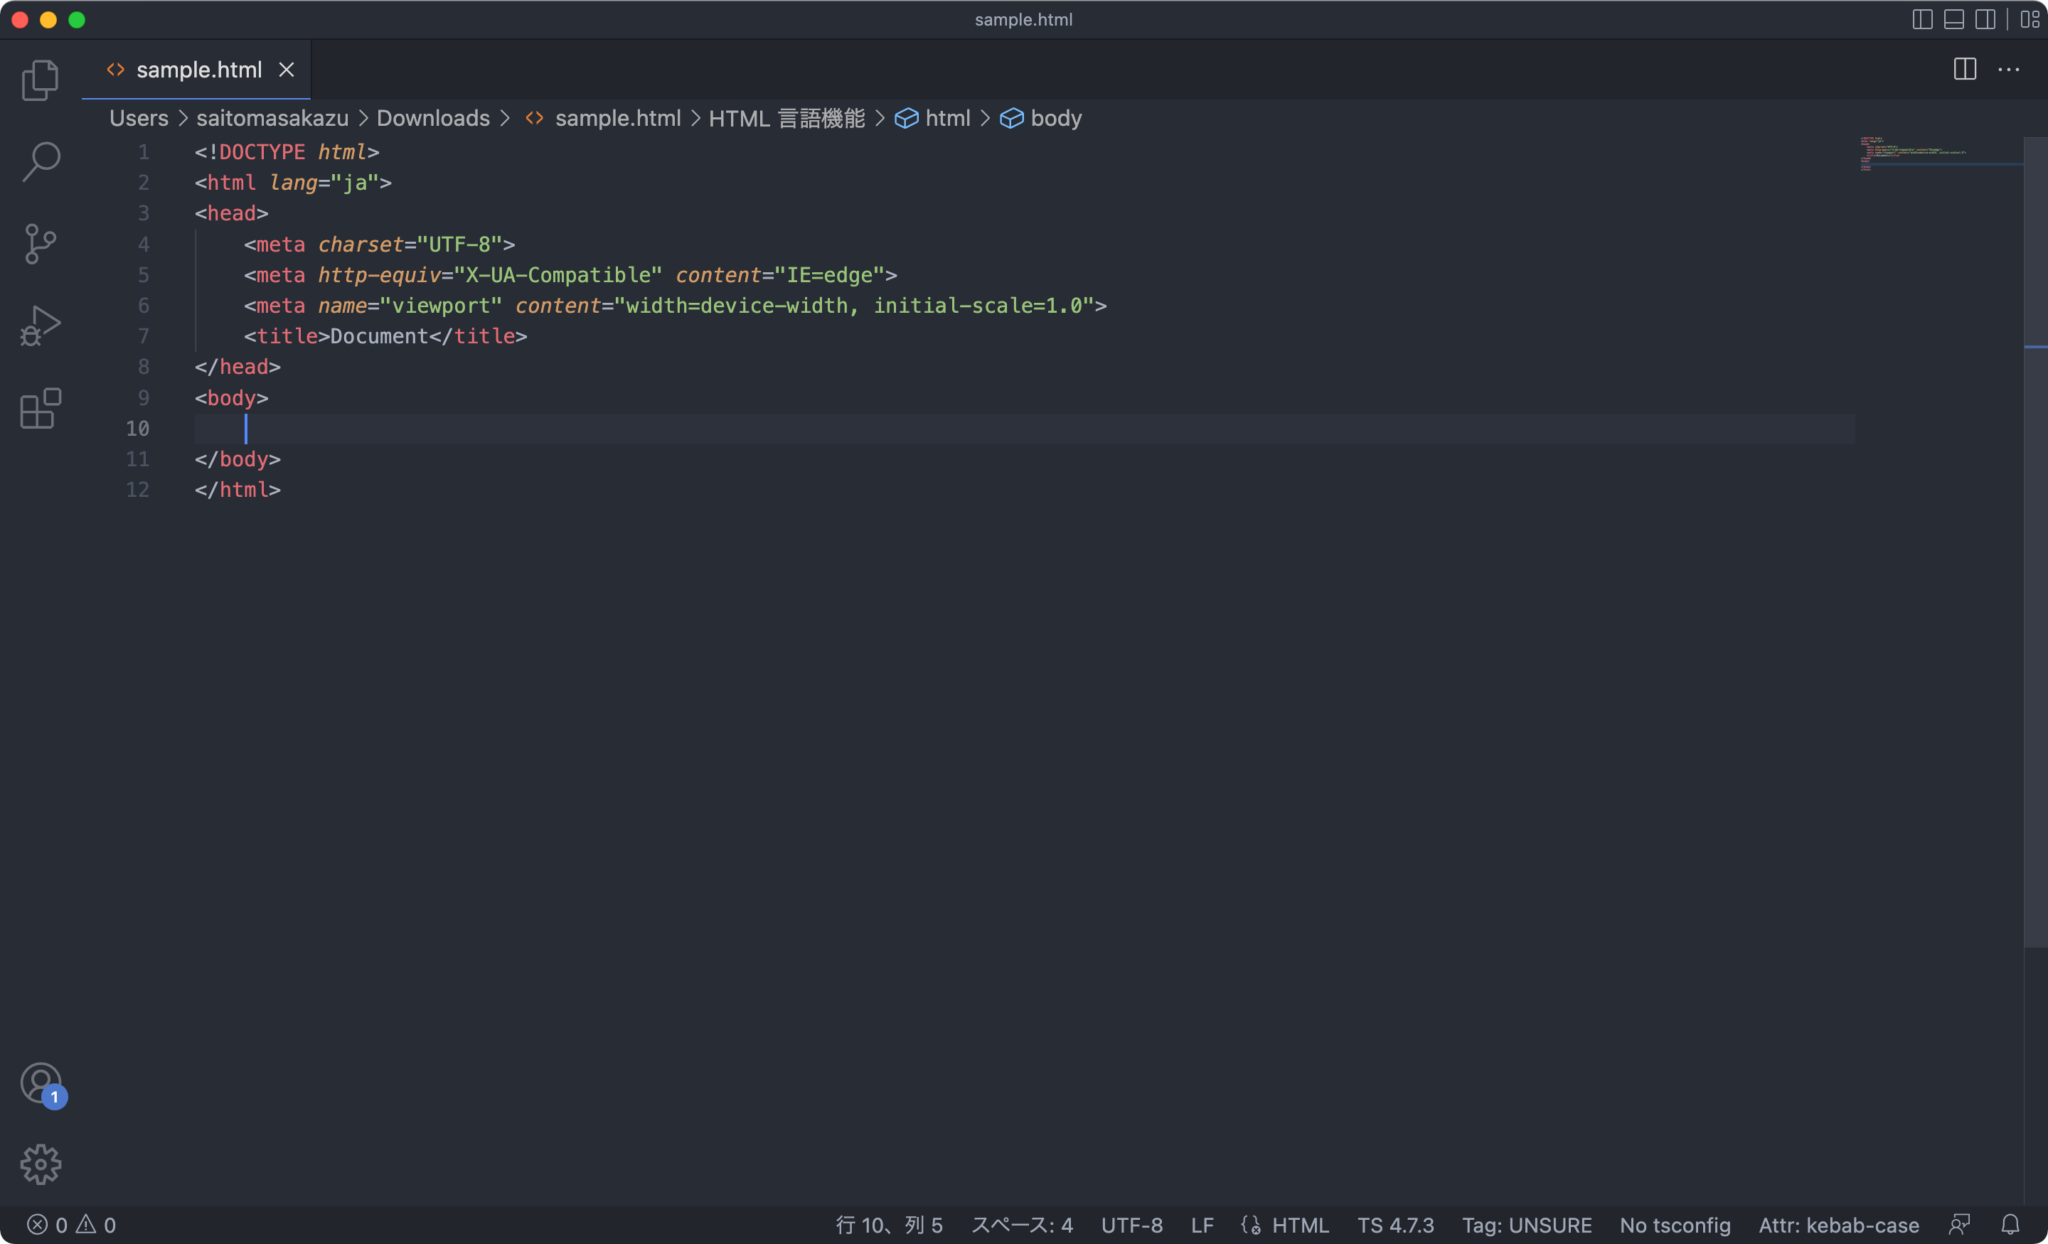
Task: Open the Explorer view in the sidebar
Action: click(x=40, y=80)
